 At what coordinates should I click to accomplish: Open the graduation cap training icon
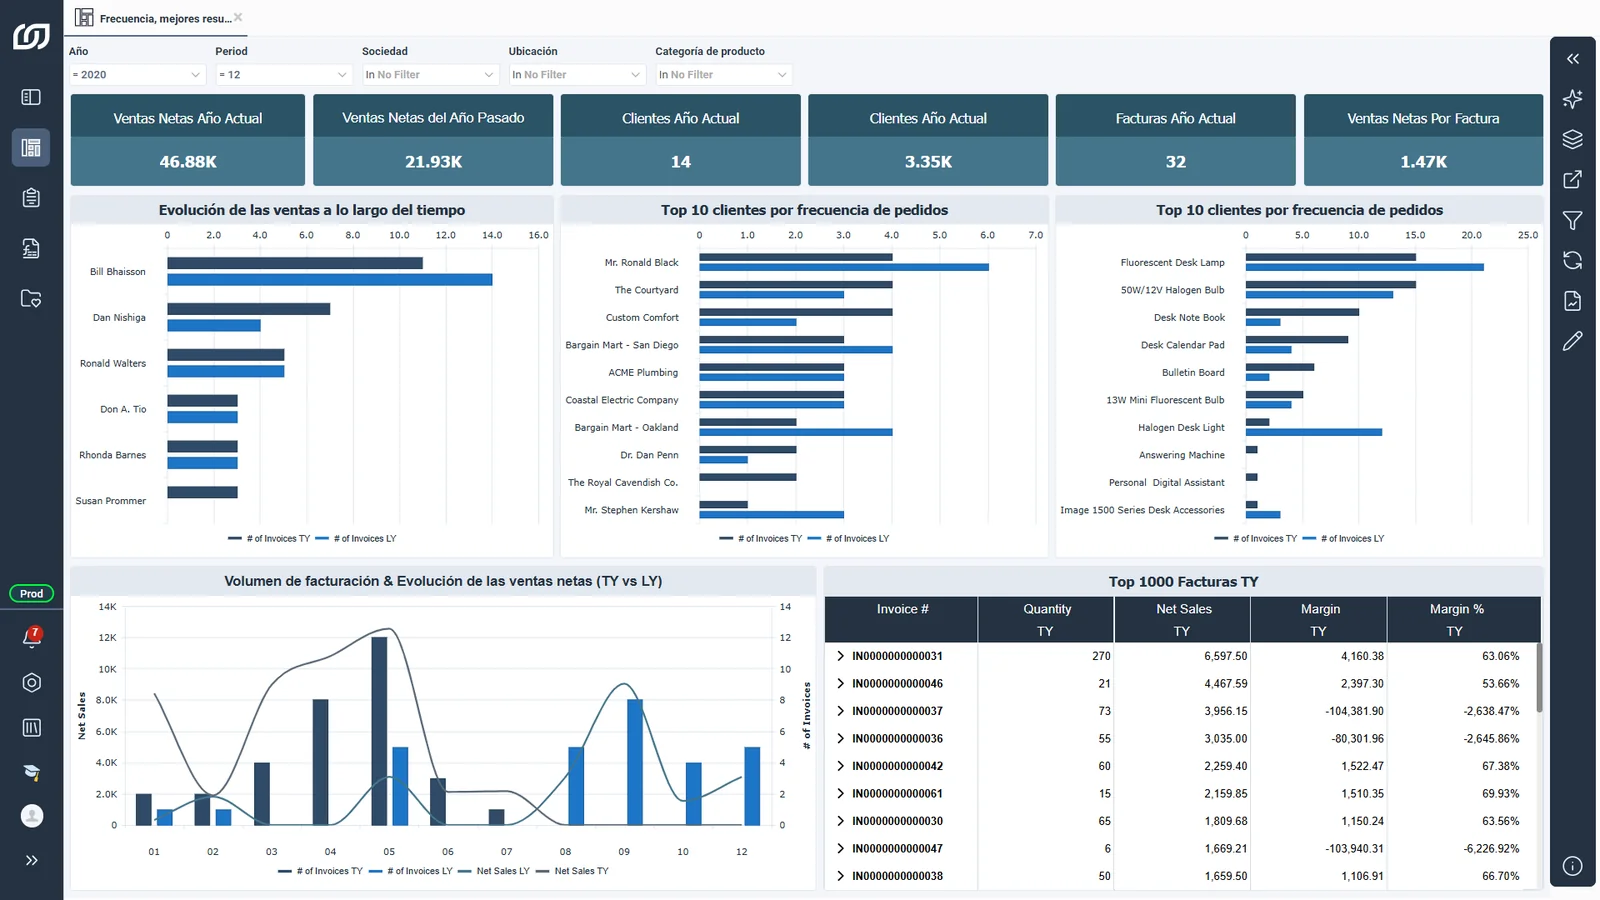pos(32,772)
